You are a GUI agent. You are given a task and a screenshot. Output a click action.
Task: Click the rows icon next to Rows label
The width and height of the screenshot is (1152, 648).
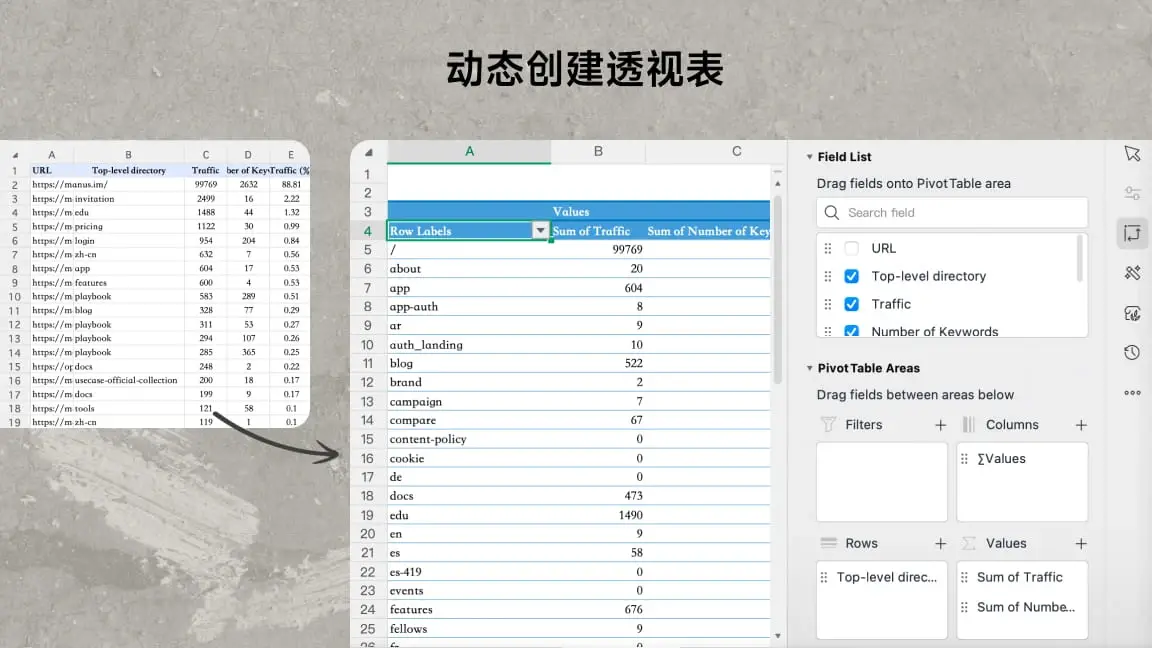click(828, 543)
